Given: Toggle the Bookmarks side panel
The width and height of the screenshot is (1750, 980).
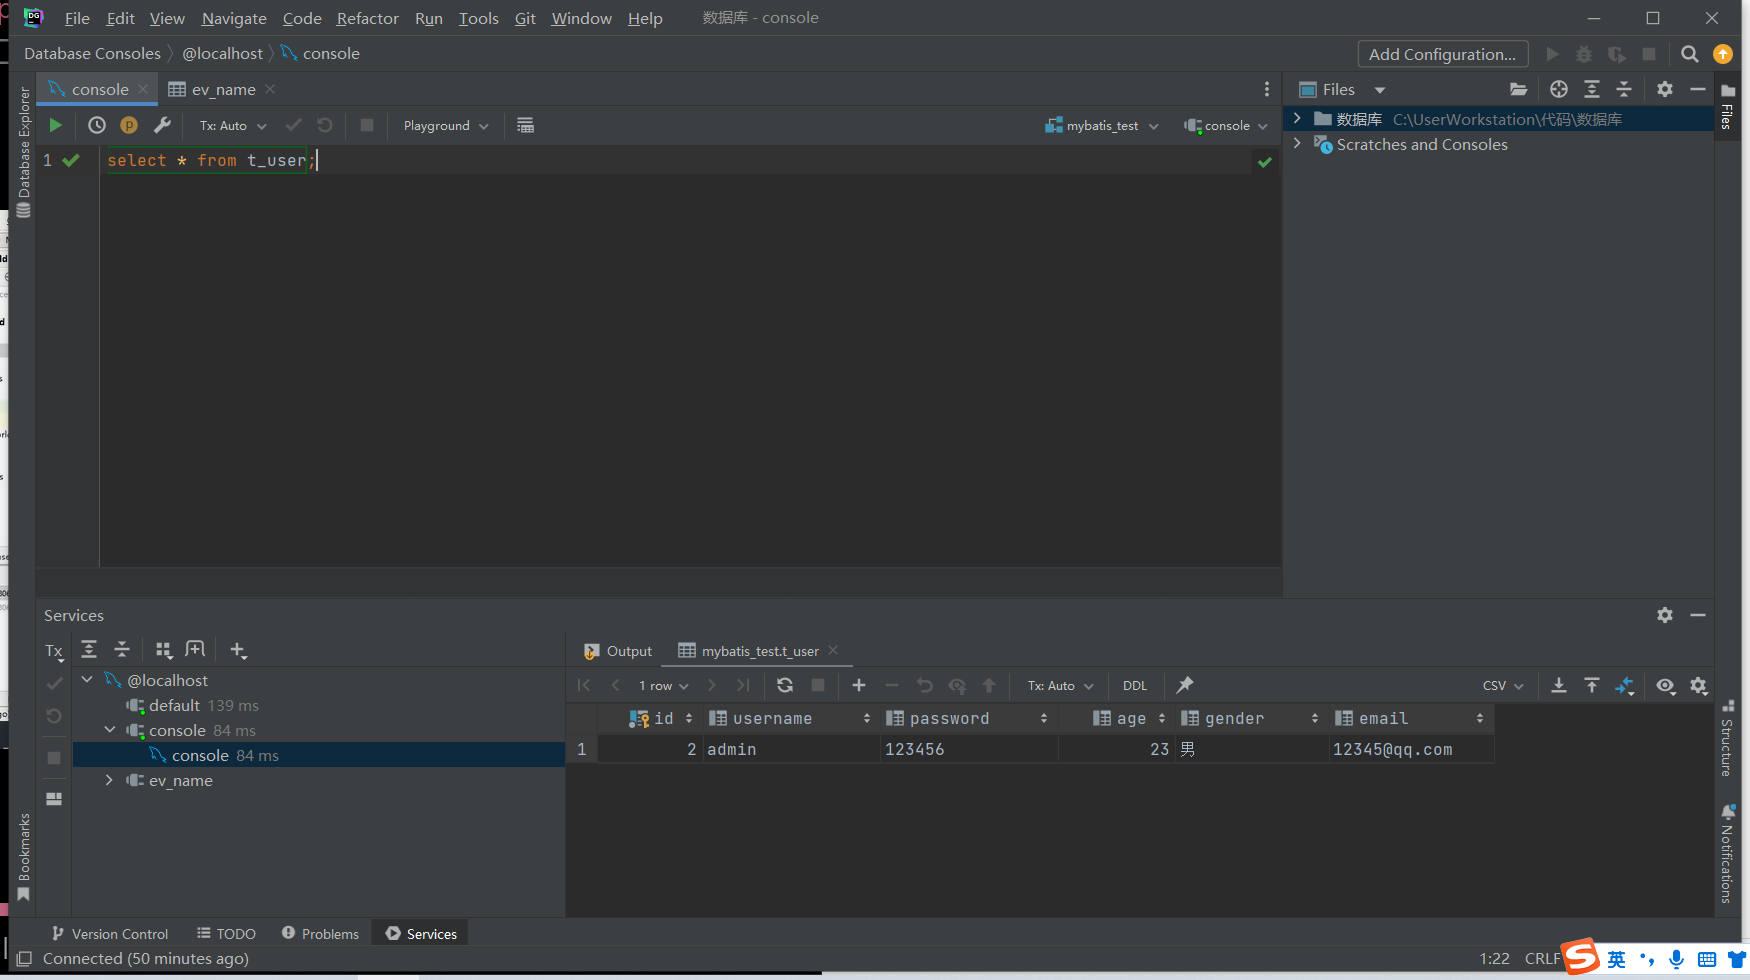Looking at the screenshot, I should (x=24, y=856).
